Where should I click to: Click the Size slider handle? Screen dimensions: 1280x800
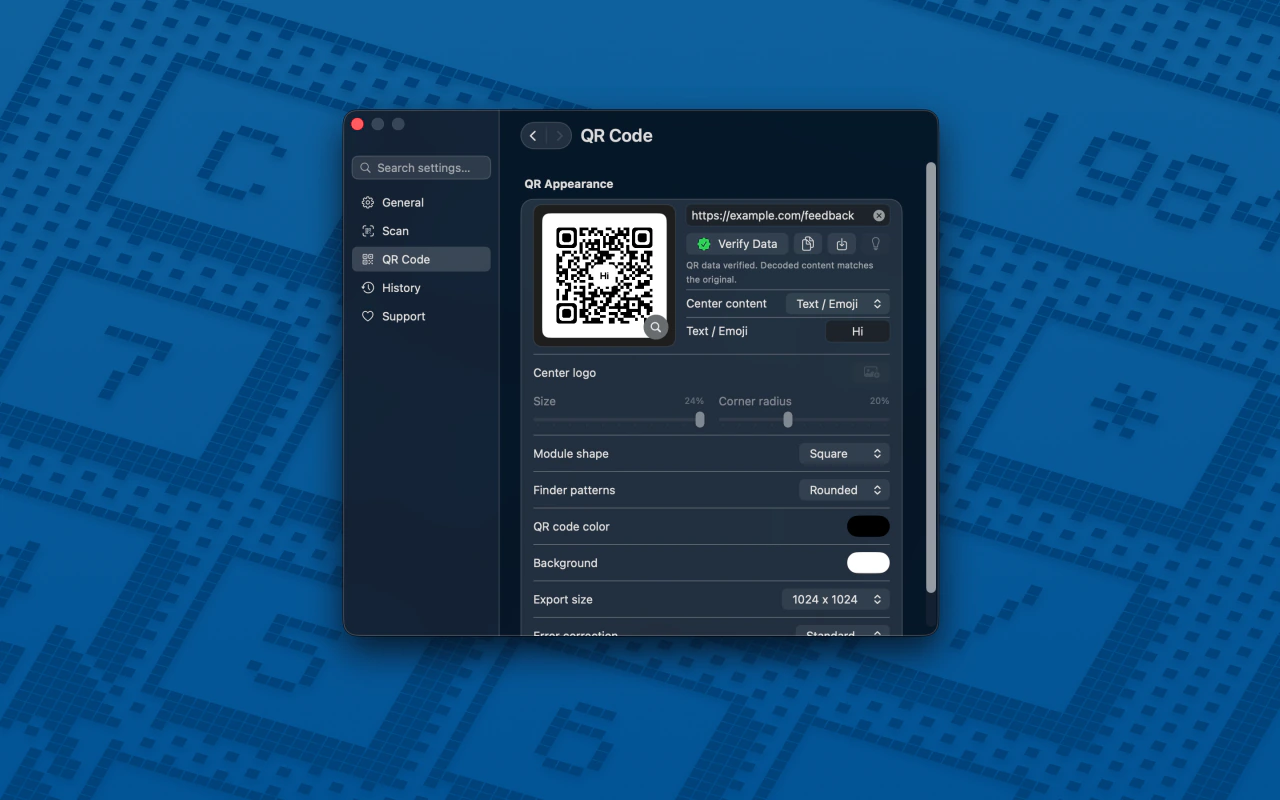click(700, 420)
